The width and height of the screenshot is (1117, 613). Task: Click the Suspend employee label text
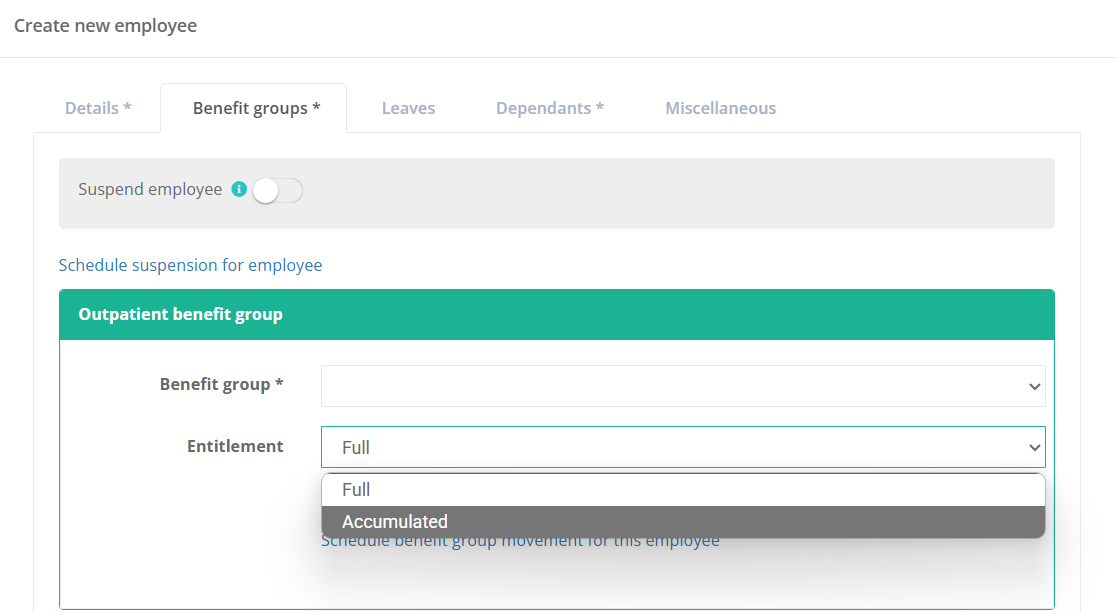(x=150, y=189)
